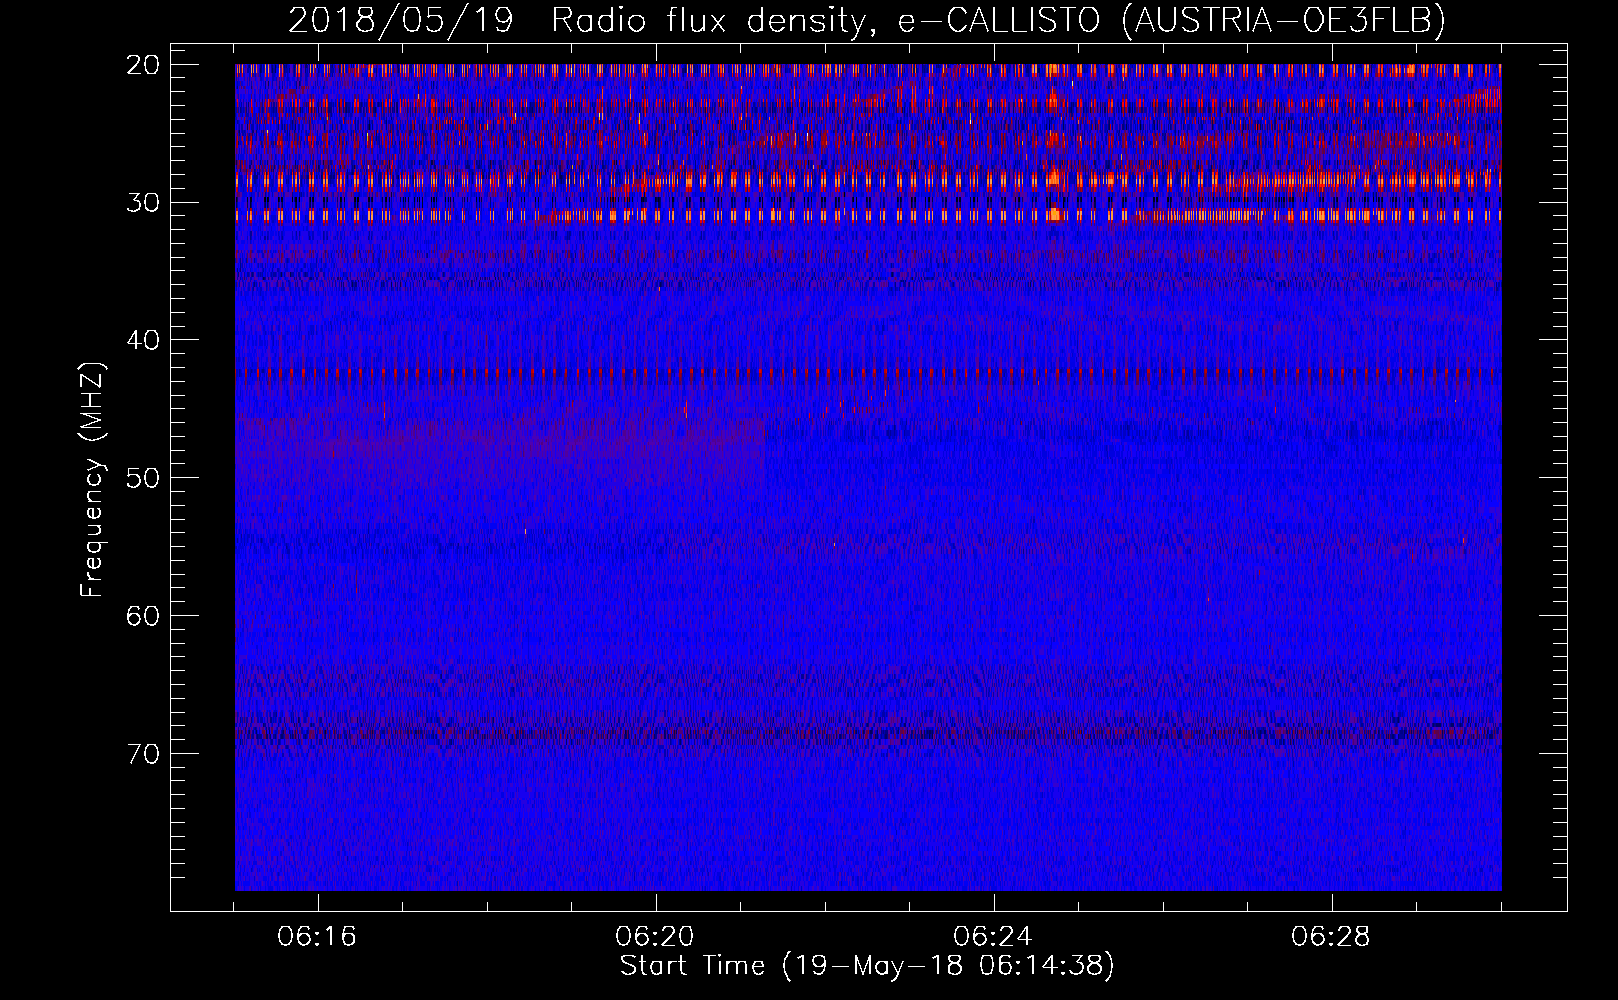Click the frequency tick label '70'
This screenshot has width=1618, height=1000.
click(144, 753)
